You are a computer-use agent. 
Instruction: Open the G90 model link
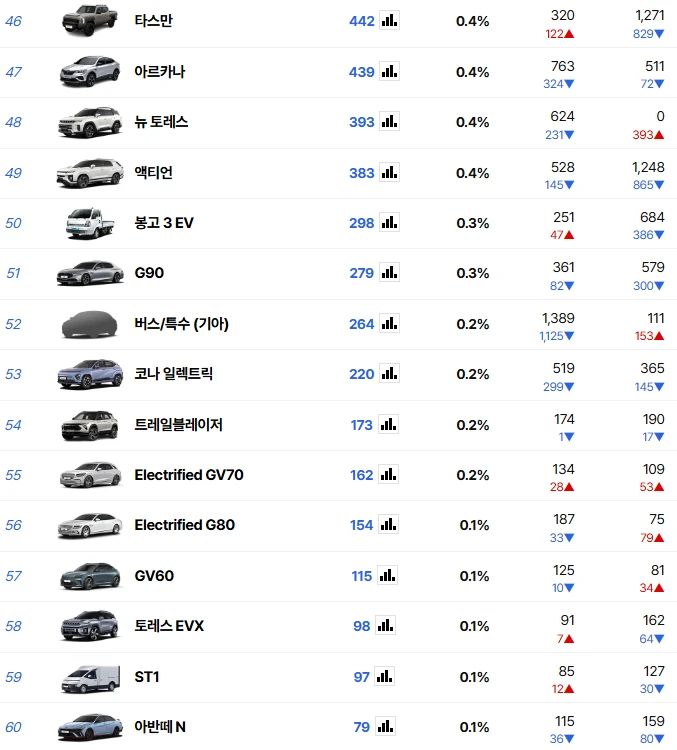click(x=149, y=273)
